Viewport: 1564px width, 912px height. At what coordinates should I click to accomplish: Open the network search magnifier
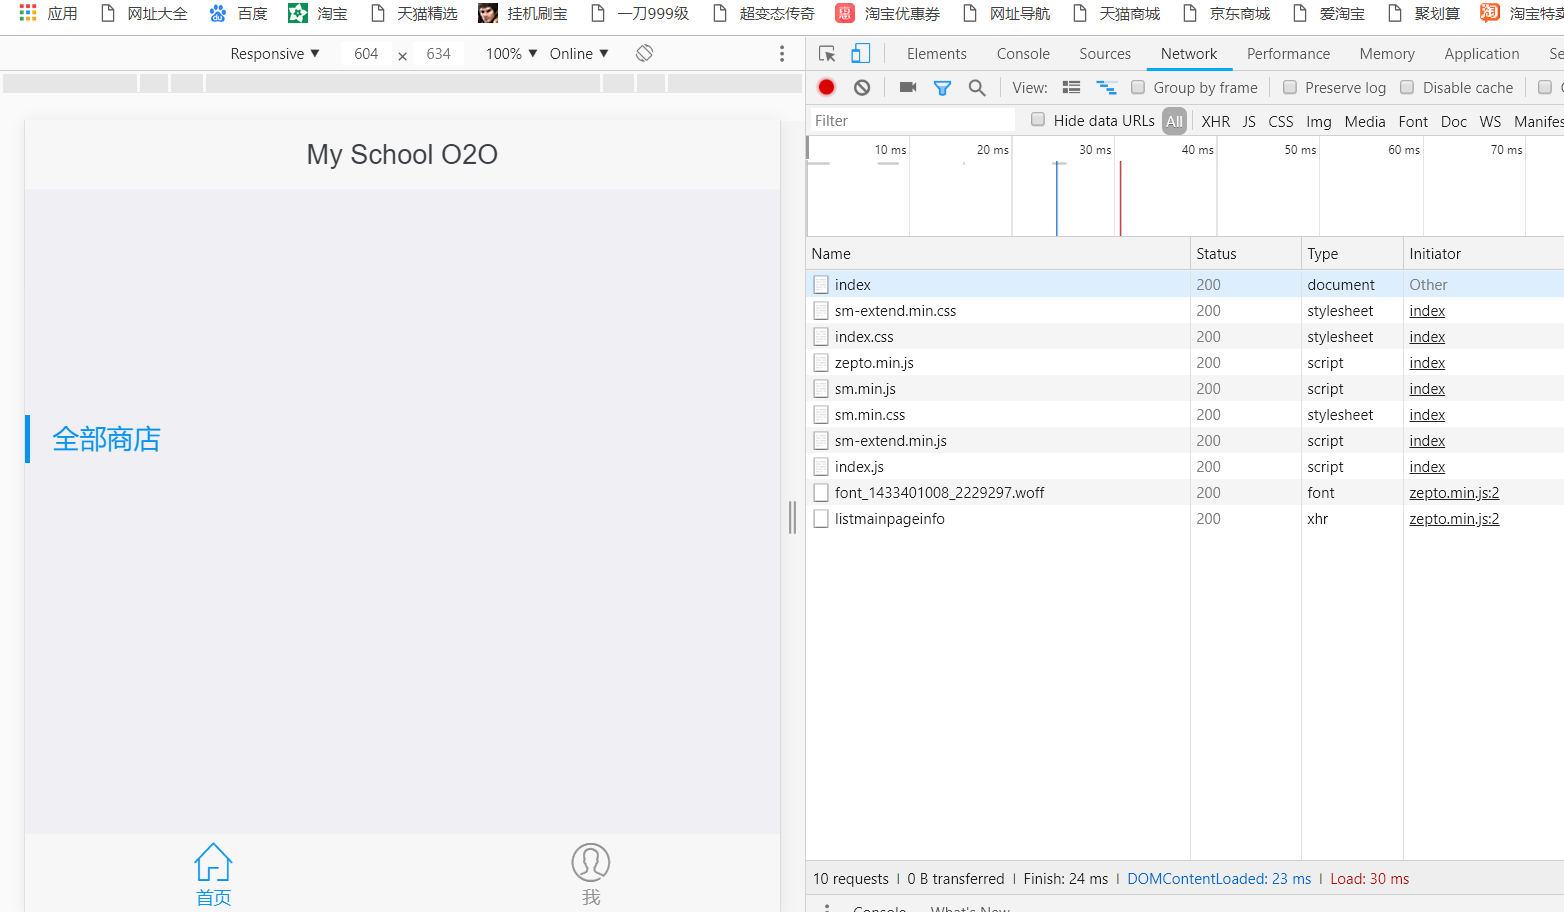[977, 88]
